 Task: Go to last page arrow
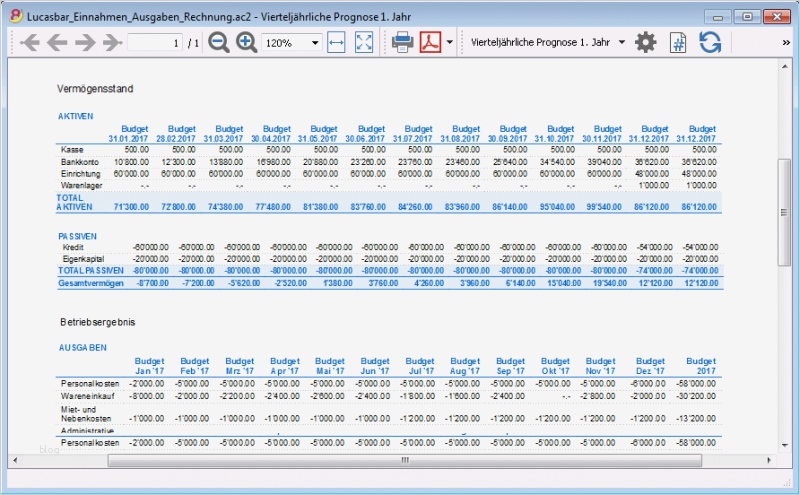[113, 42]
